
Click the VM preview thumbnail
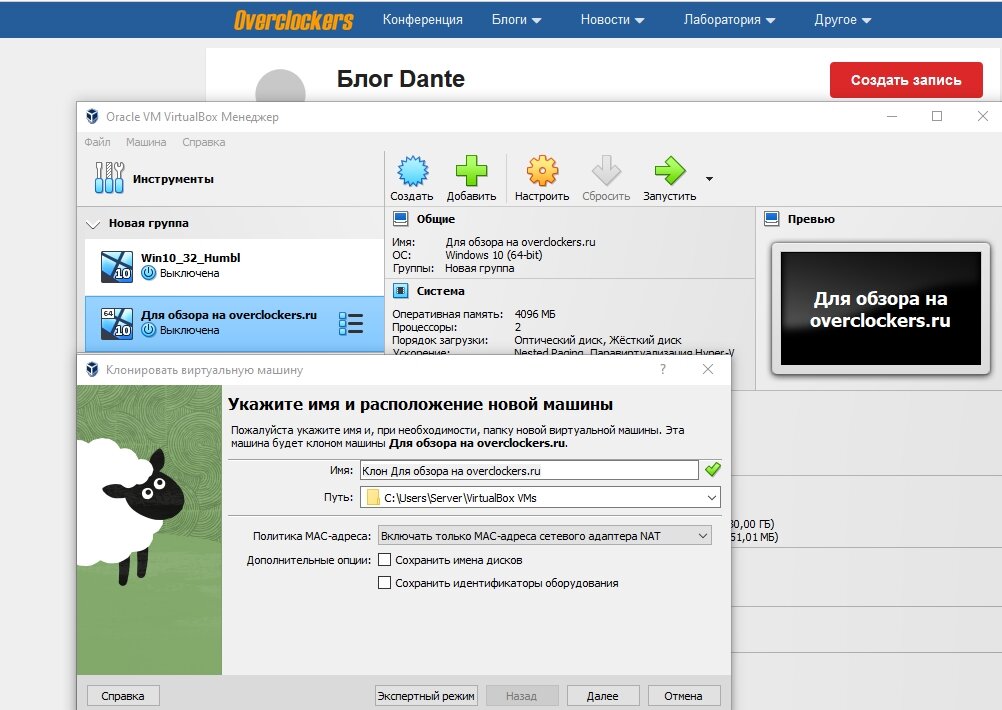881,309
